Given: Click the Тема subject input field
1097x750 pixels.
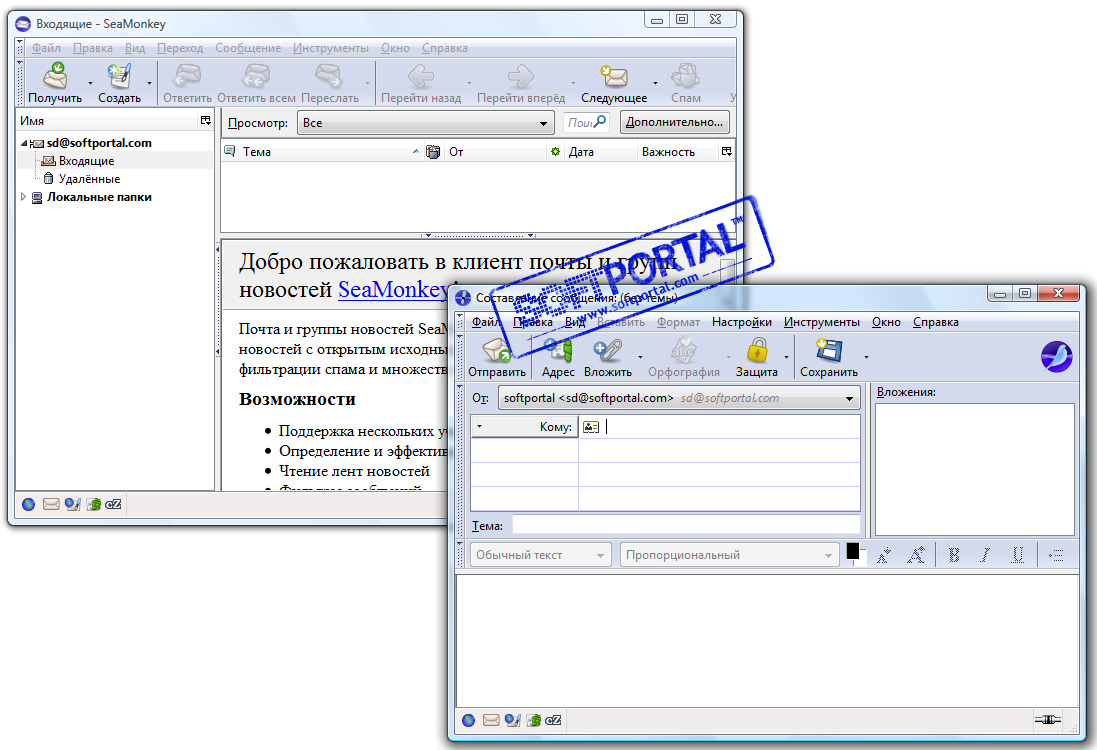Looking at the screenshot, I should [x=686, y=525].
